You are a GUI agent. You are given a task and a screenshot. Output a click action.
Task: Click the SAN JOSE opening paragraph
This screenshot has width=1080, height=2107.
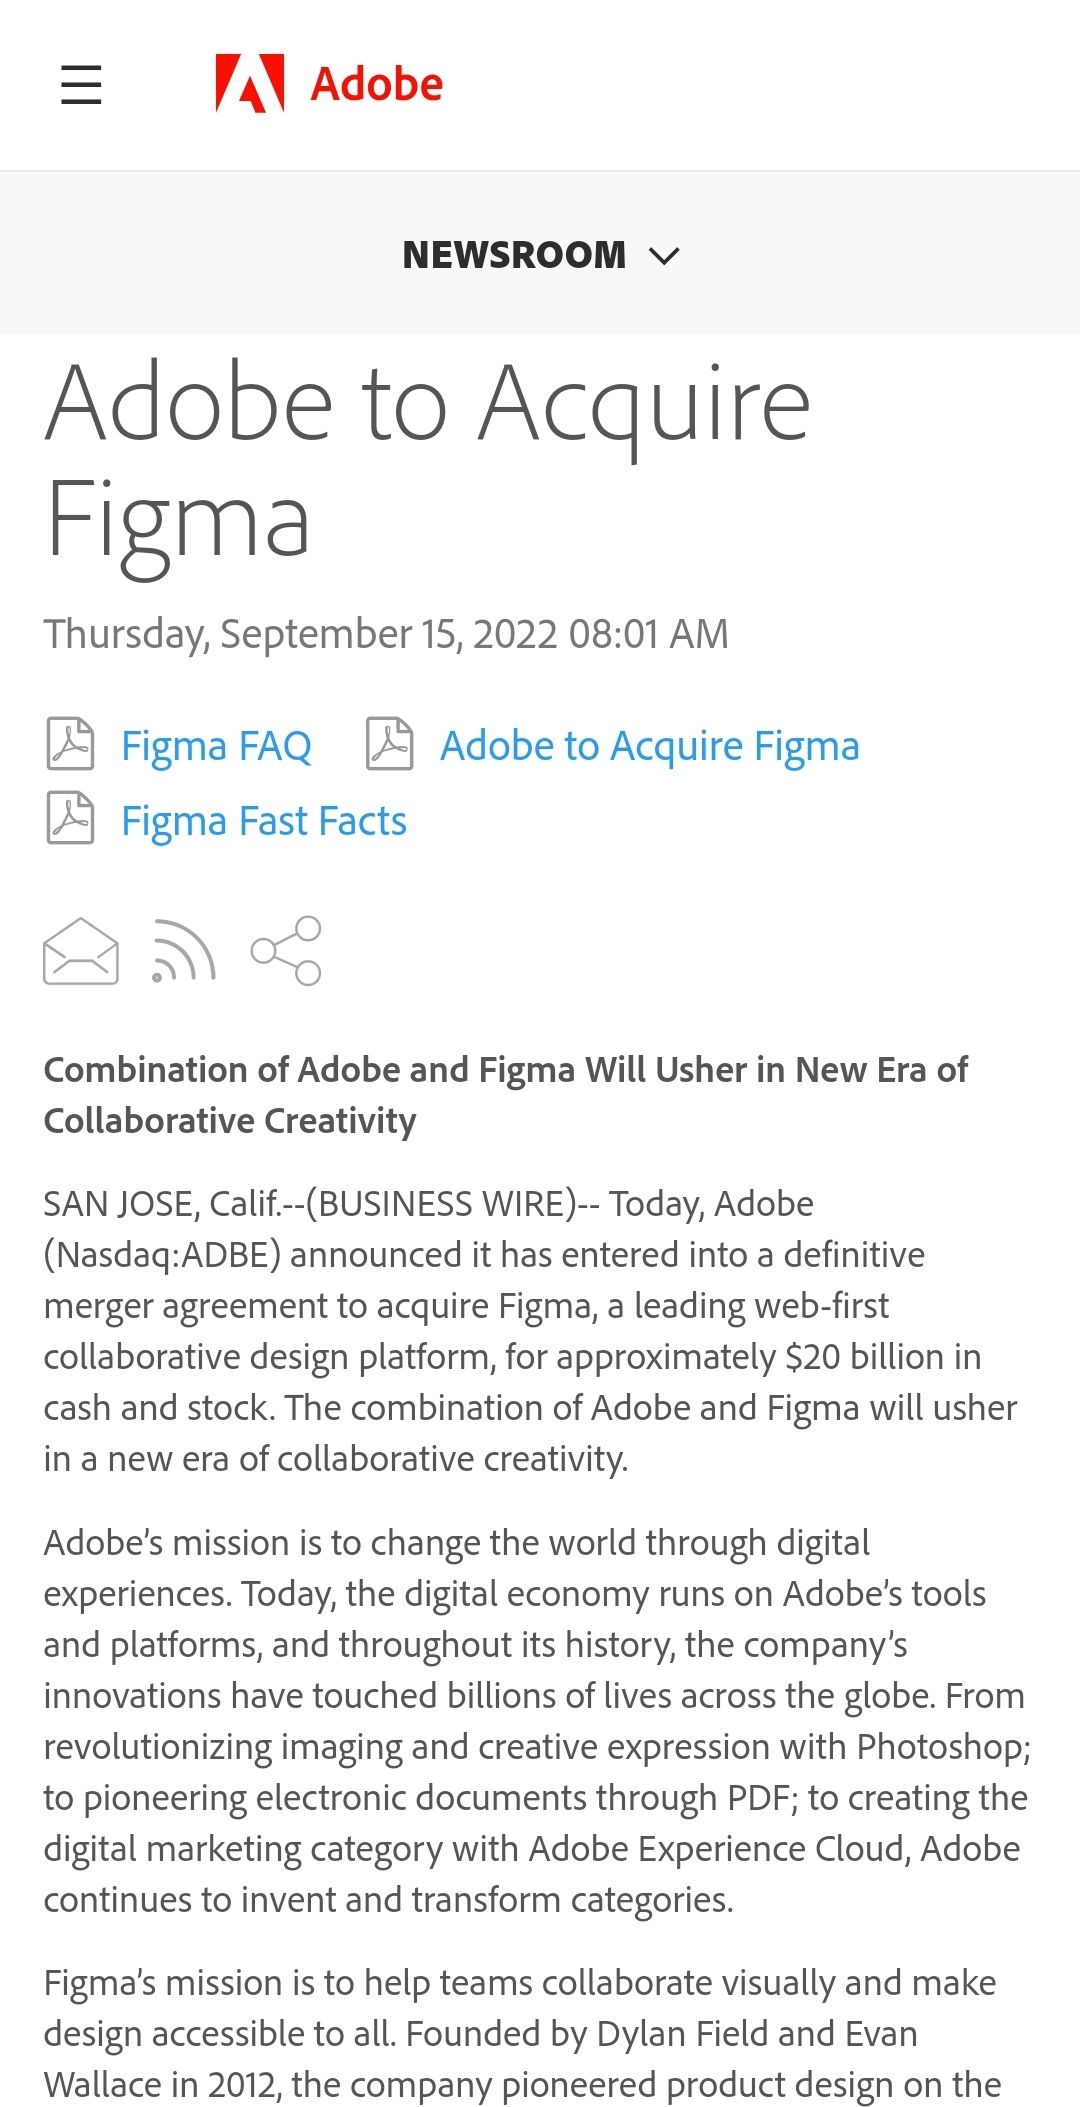click(530, 1331)
